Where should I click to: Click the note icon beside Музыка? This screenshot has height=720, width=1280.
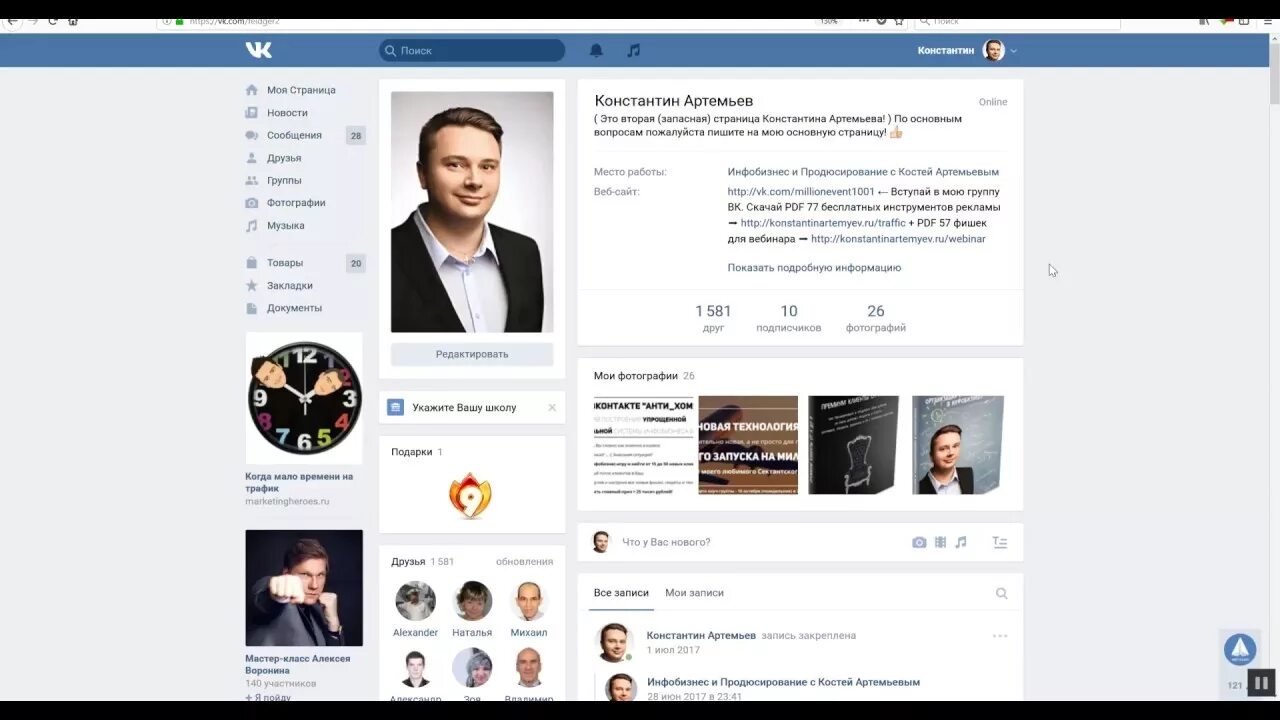252,226
